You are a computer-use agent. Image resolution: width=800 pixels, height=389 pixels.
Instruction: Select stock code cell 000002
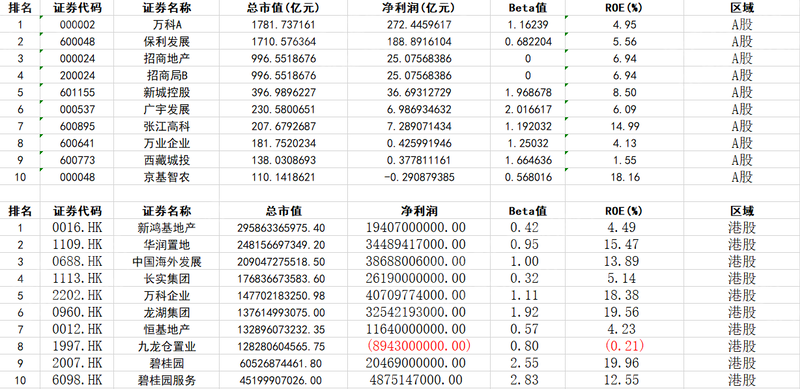coord(77,25)
